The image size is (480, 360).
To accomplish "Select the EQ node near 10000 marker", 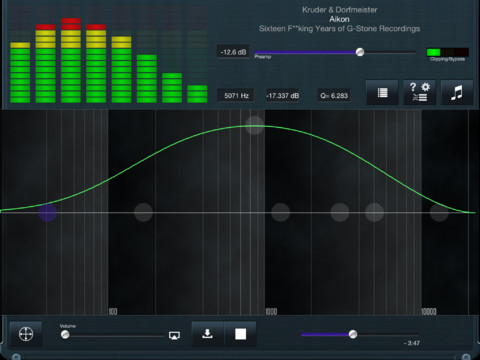I will 439,212.
